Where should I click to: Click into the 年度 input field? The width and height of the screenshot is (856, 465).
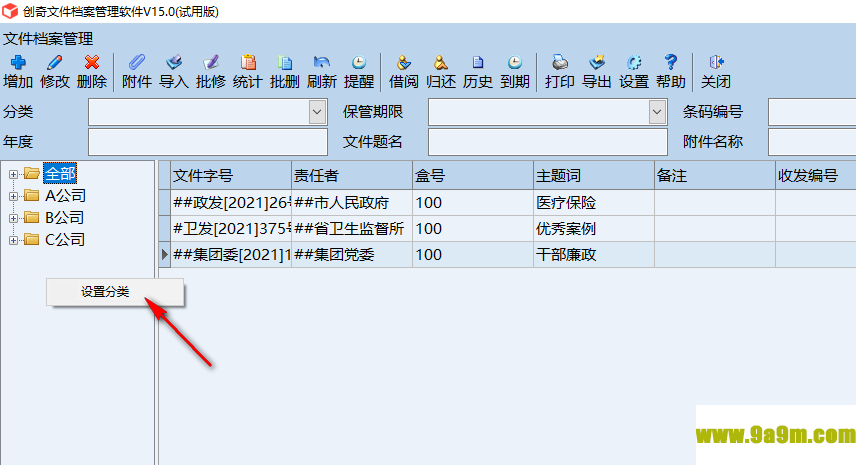tap(208, 142)
